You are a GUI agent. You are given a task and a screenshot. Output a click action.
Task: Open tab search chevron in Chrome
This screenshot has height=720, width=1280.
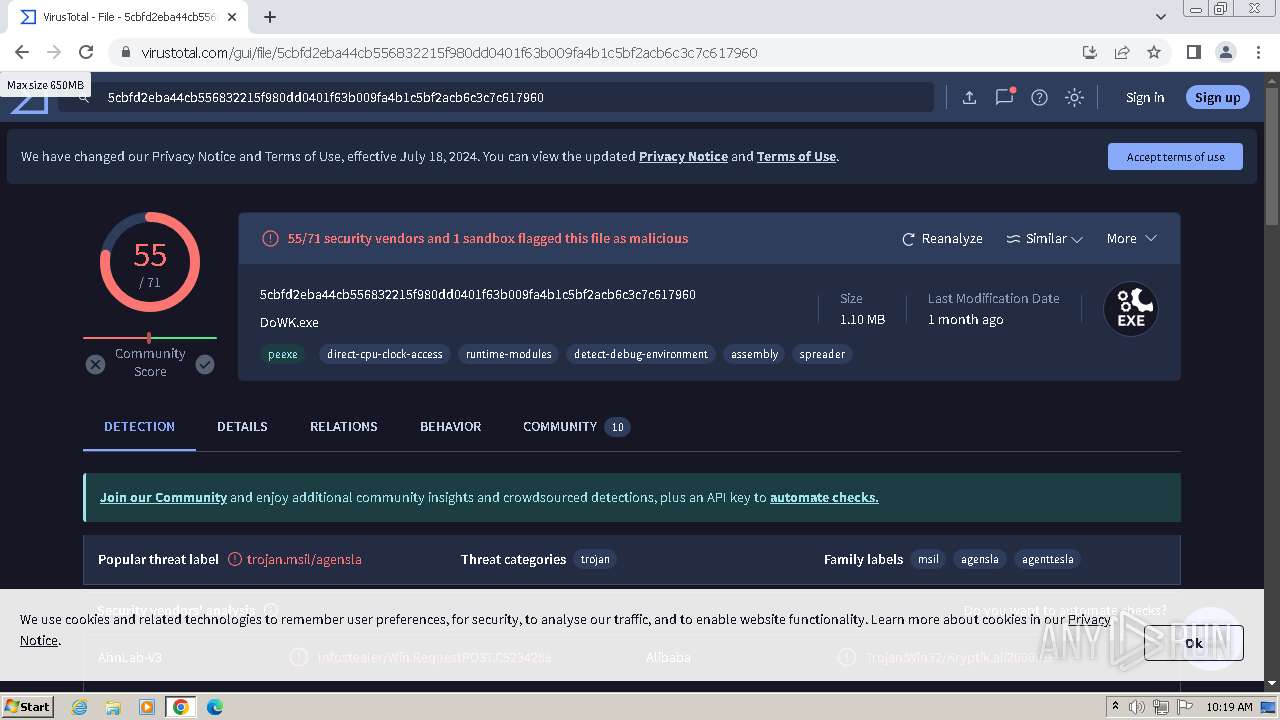coord(1161,17)
